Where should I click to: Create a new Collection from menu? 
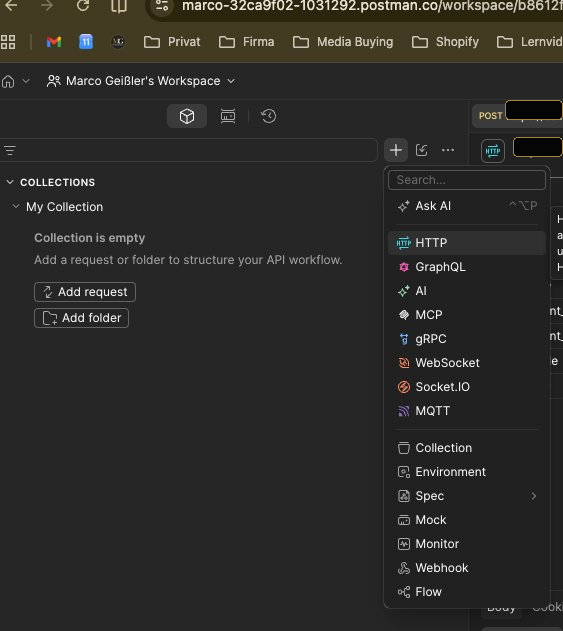(x=467, y=448)
